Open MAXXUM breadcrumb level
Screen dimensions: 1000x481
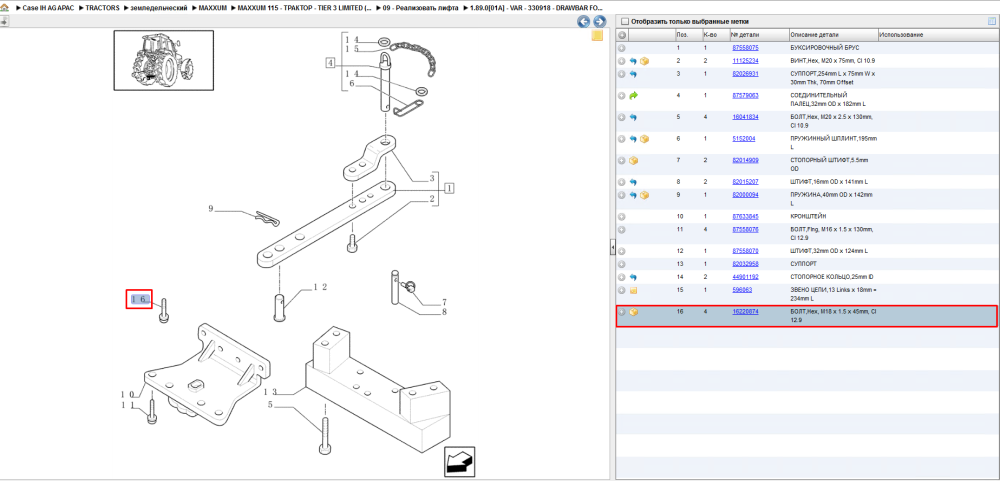(212, 7)
